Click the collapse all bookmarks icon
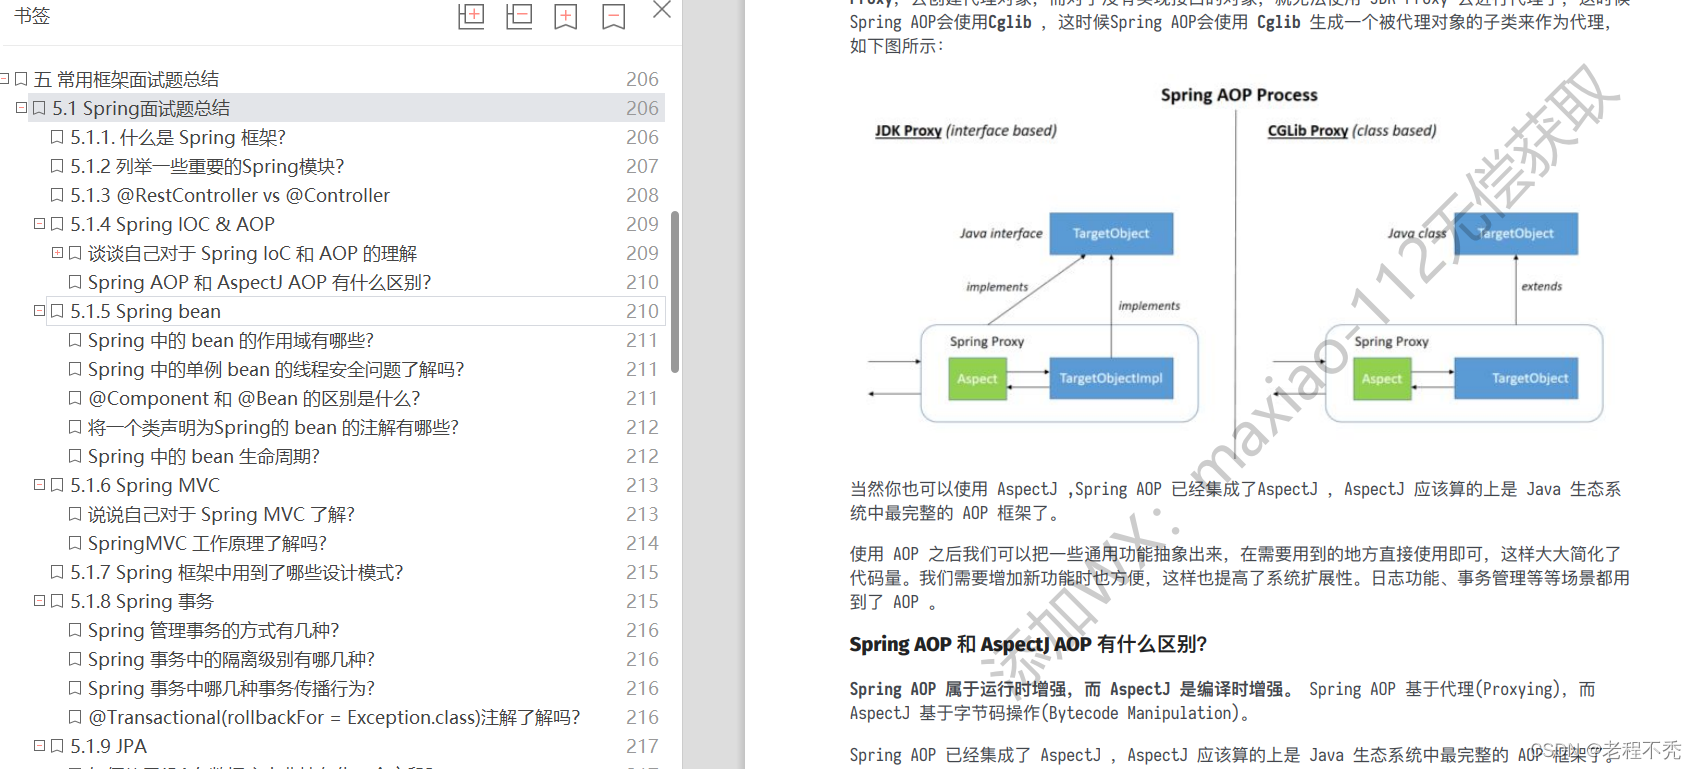This screenshot has height=769, width=1697. (519, 16)
